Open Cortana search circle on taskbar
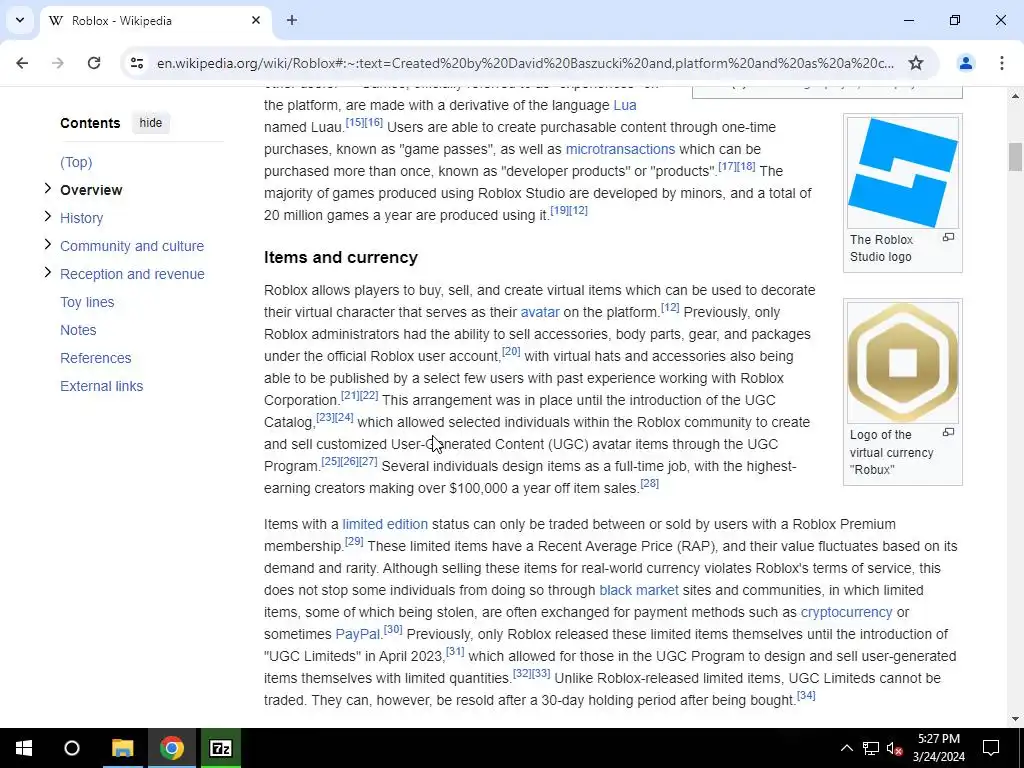The image size is (1024, 768). pyautogui.click(x=72, y=748)
